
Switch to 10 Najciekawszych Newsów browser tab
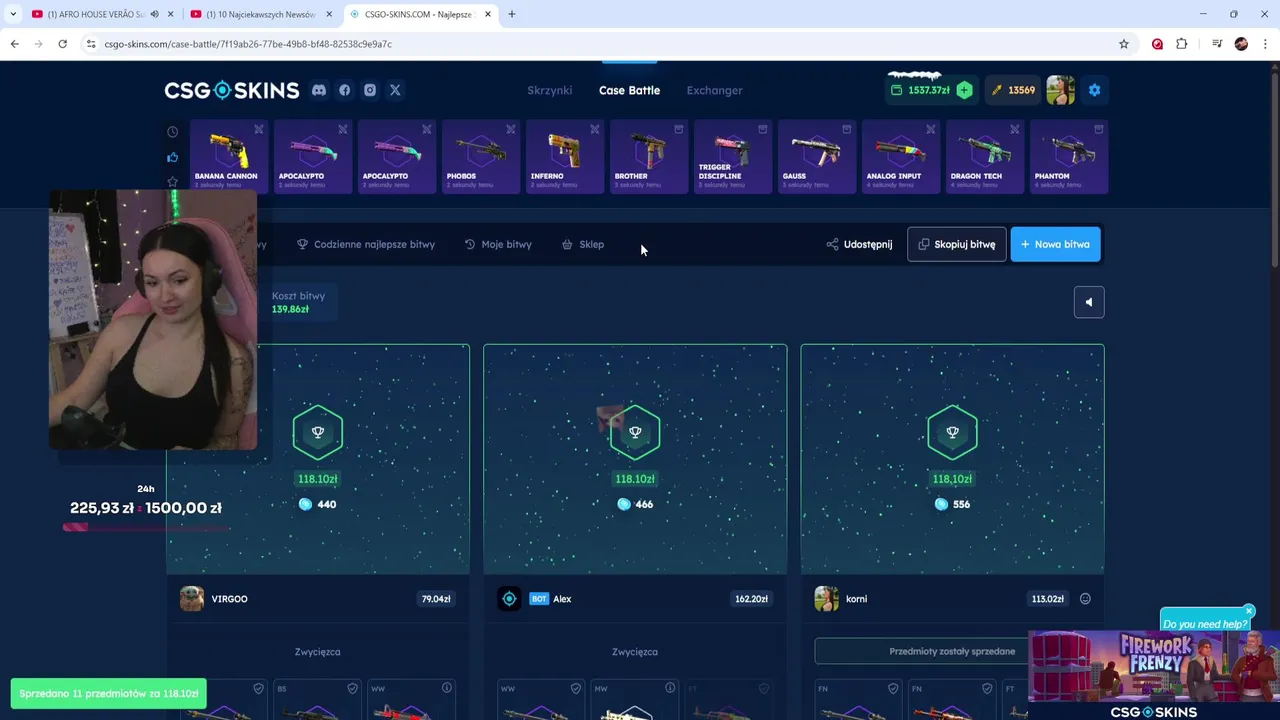(x=260, y=14)
